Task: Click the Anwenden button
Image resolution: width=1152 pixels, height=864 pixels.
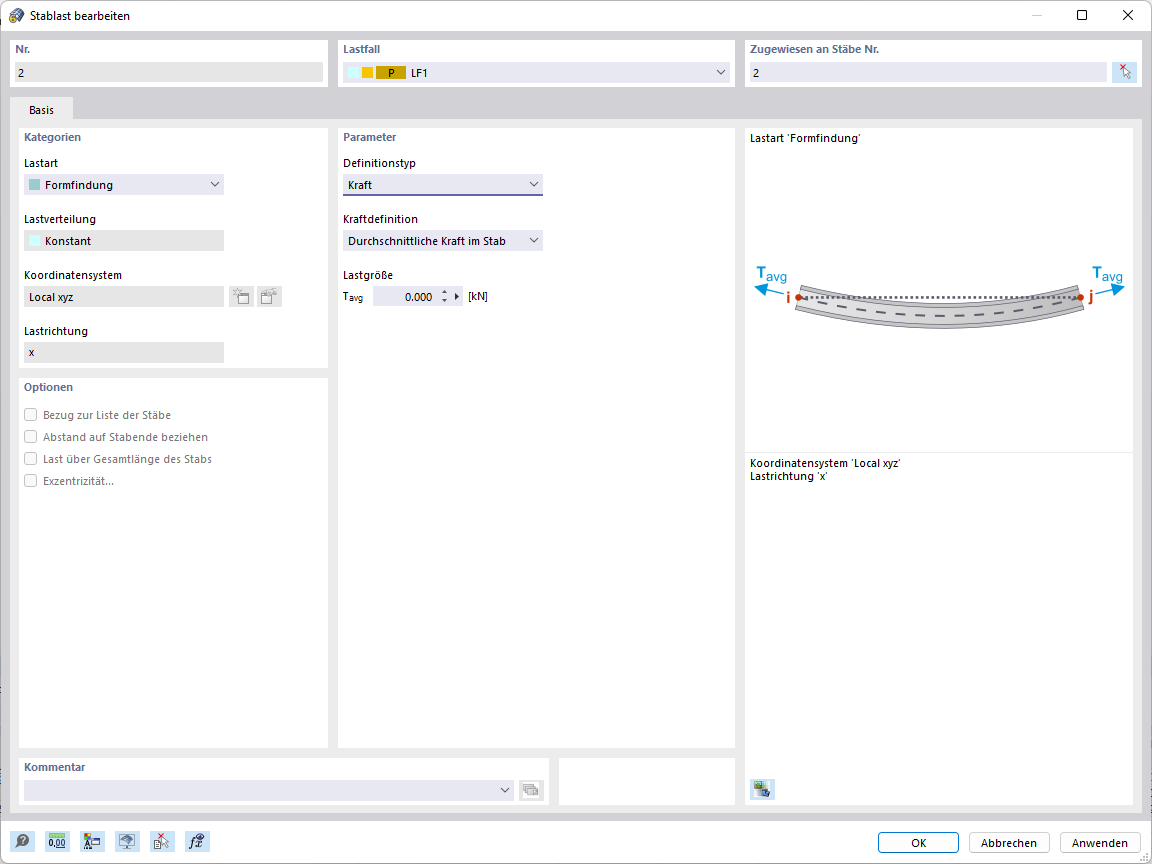Action: 1100,843
